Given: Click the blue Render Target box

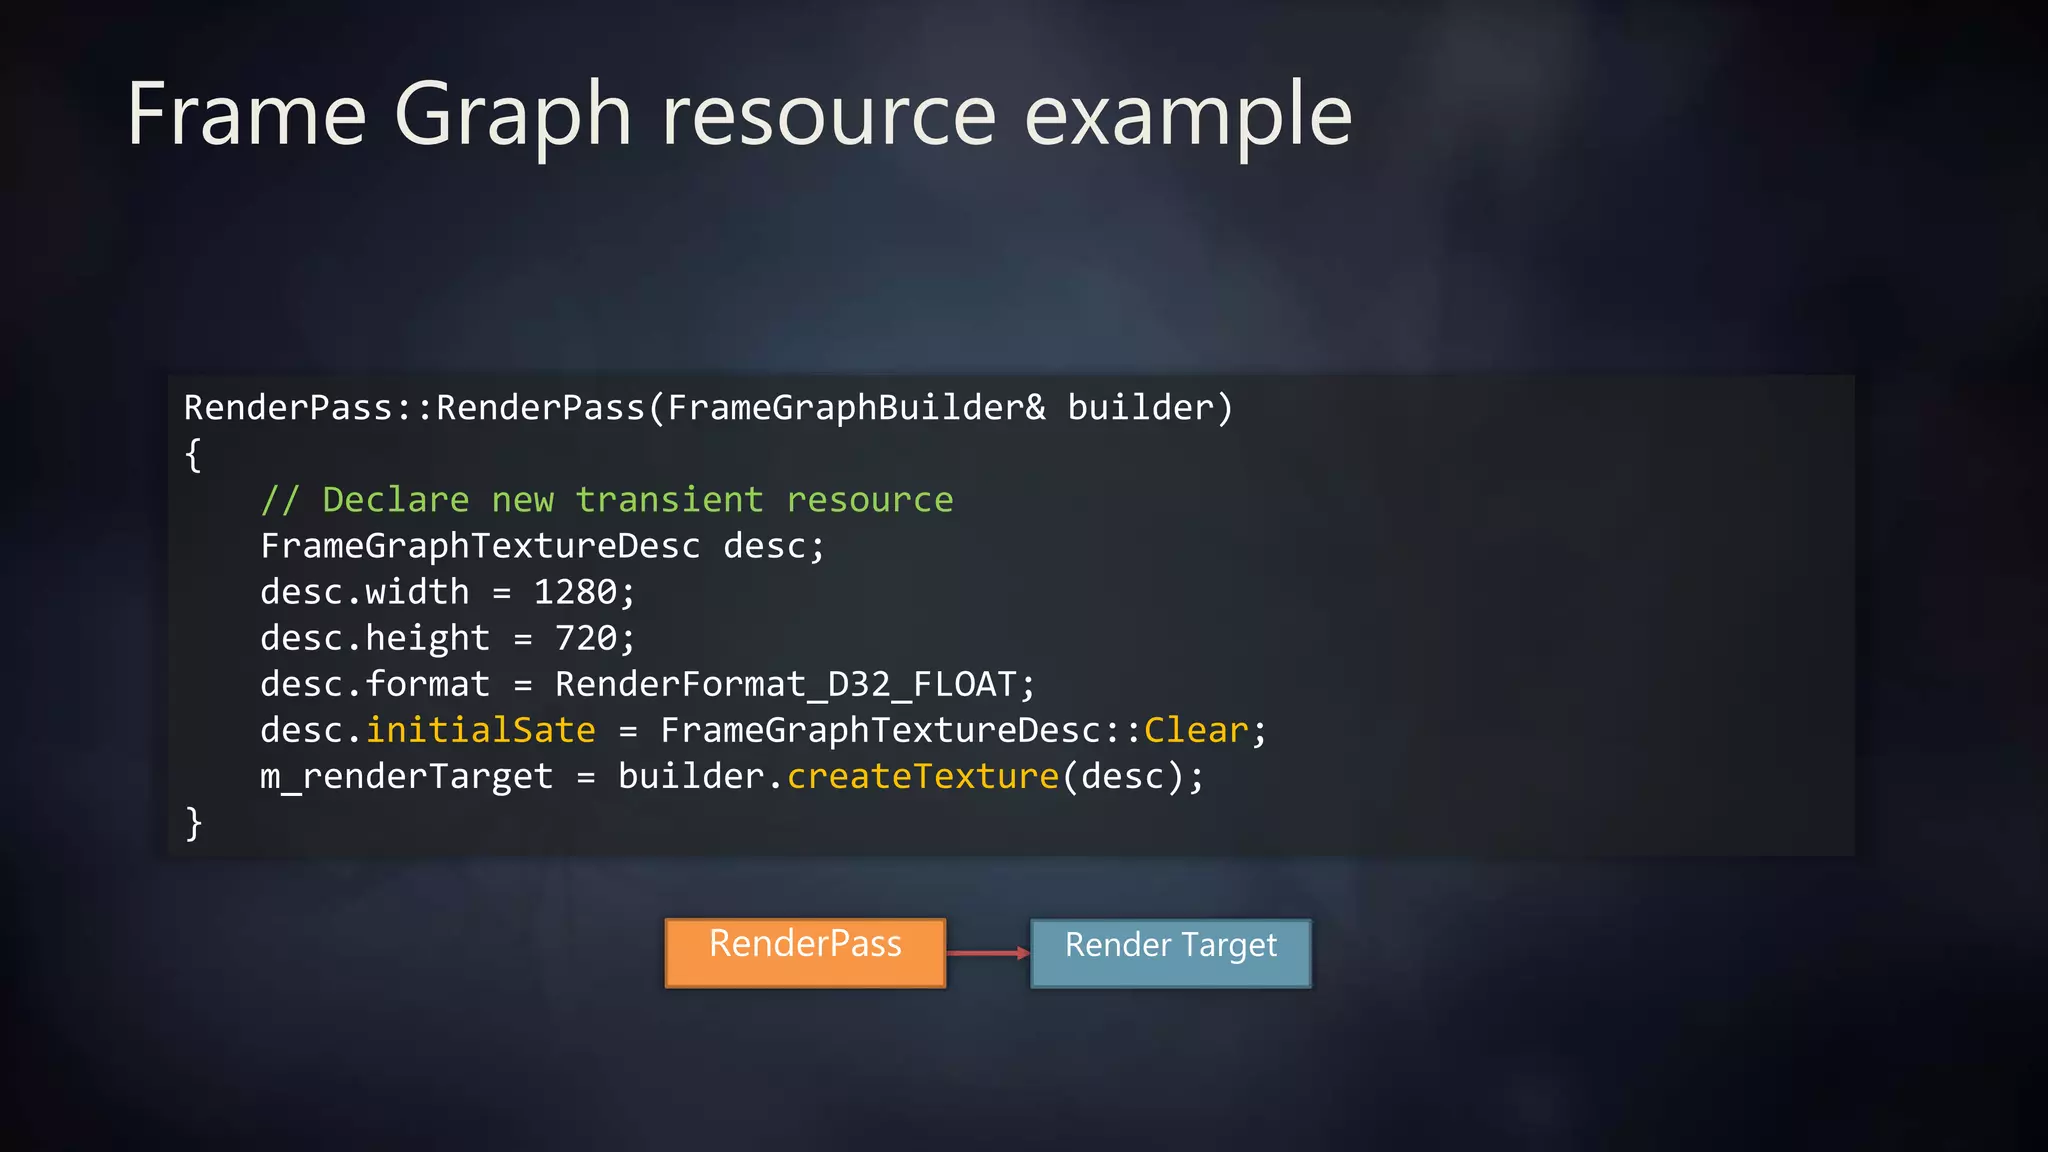Looking at the screenshot, I should (x=1170, y=952).
